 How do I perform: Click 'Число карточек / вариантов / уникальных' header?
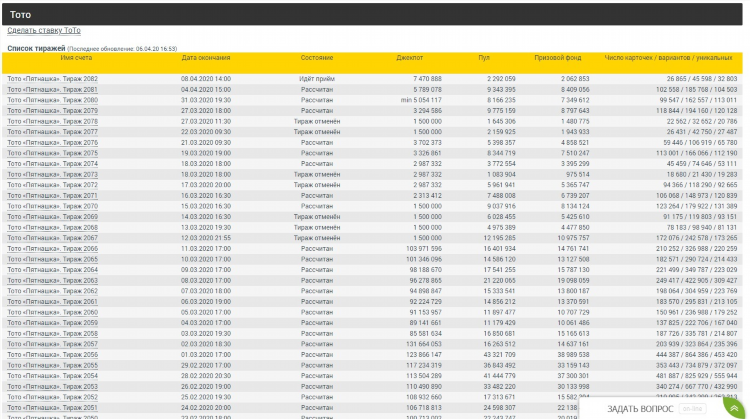668,58
